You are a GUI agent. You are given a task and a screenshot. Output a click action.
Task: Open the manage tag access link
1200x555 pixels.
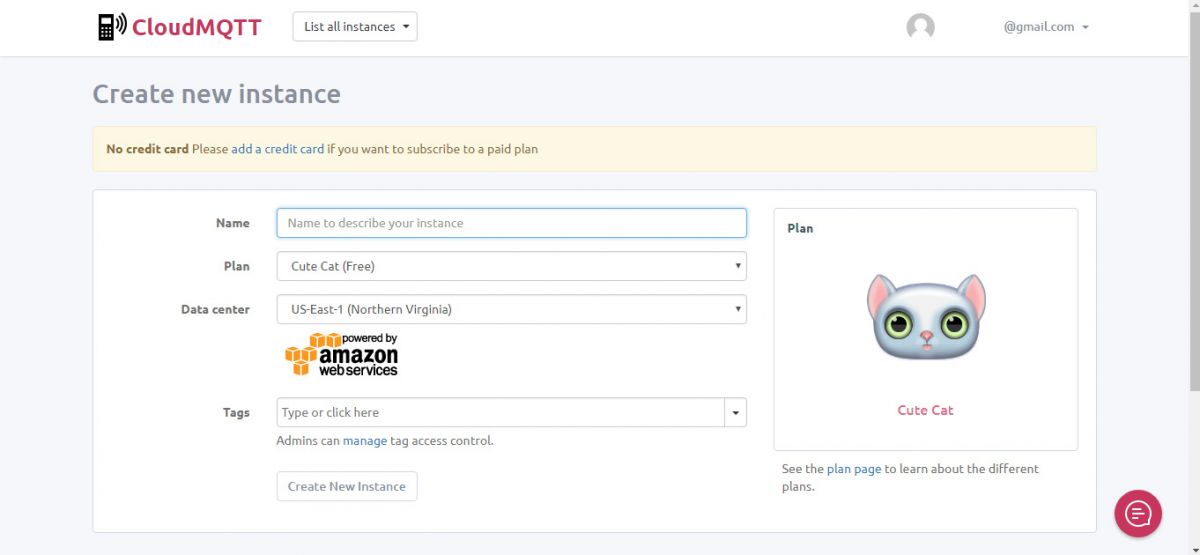coord(365,440)
